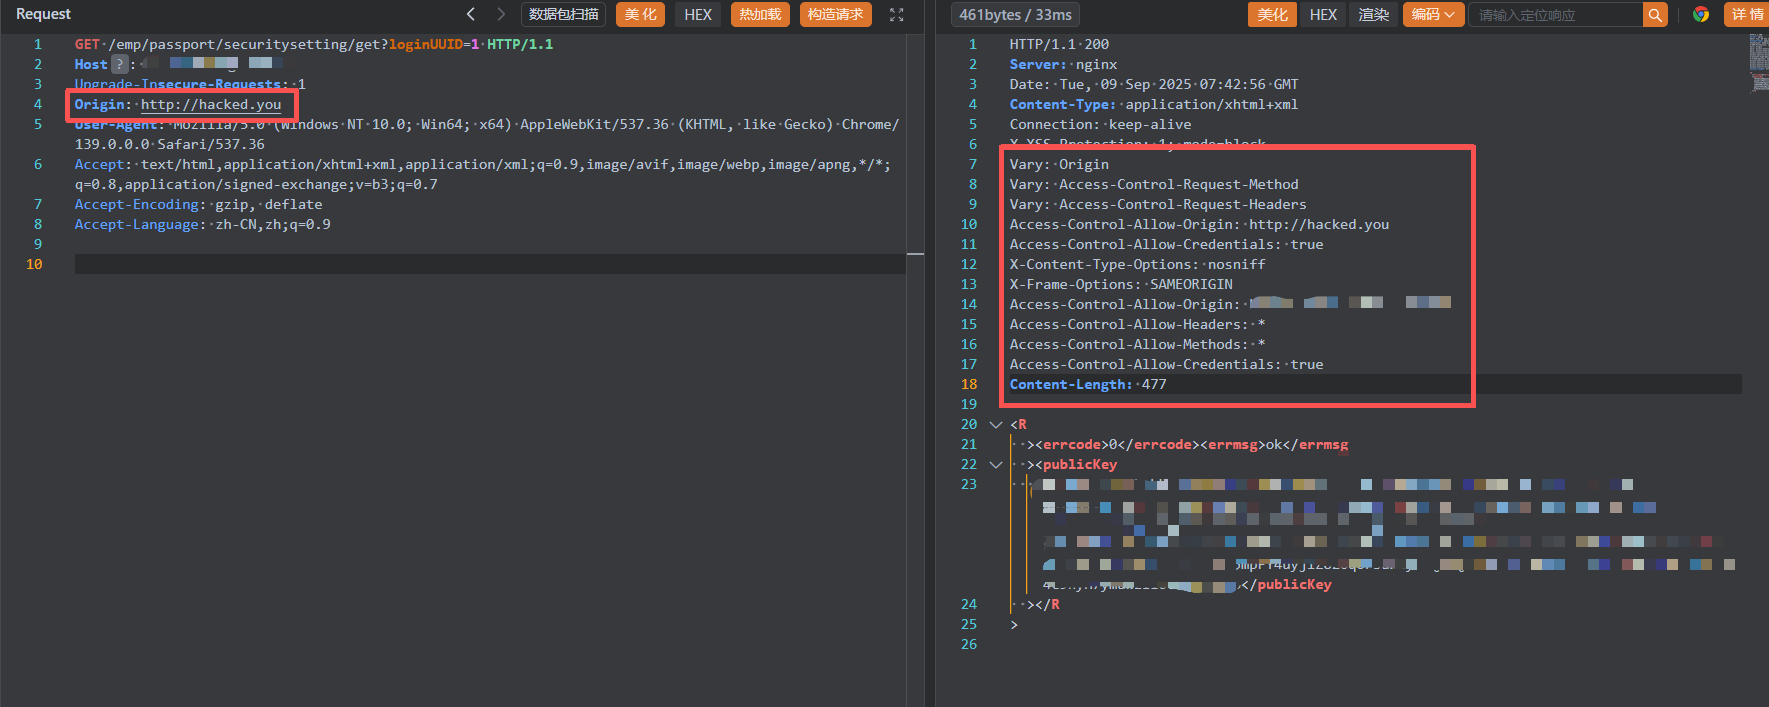The height and width of the screenshot is (707, 1769).
Task: Collapse the R XML element fold arrow
Action: [x=995, y=425]
